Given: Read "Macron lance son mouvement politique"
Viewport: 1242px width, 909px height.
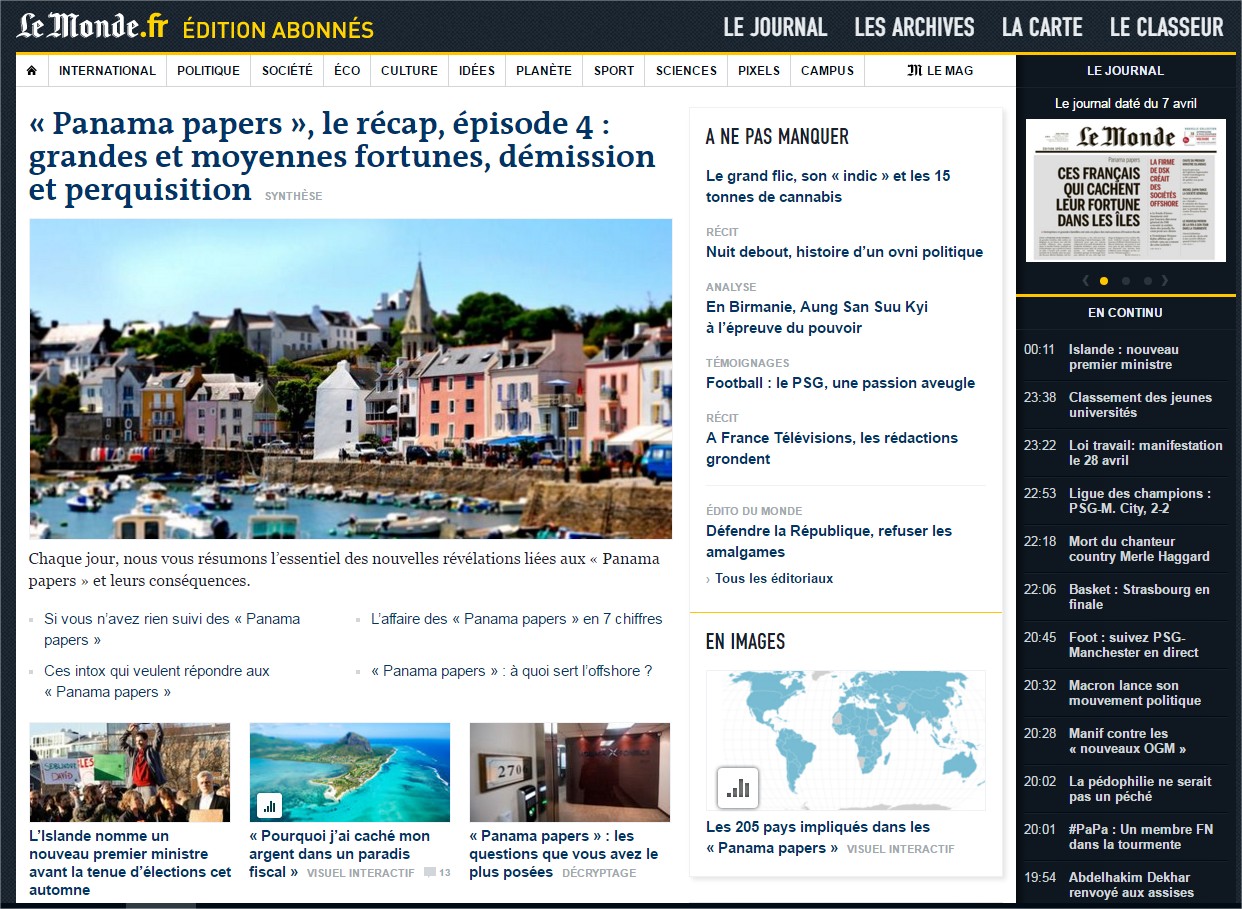Looking at the screenshot, I should [1135, 693].
